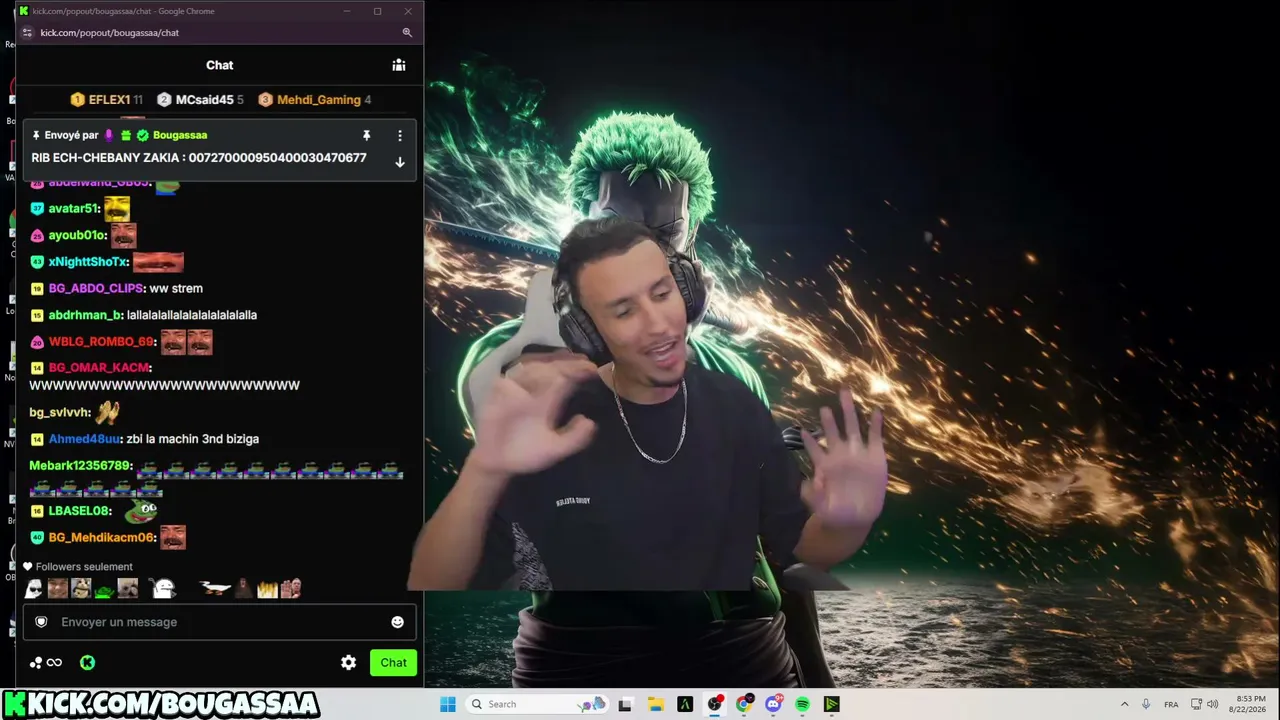Click the microphone tray icon

tap(1146, 704)
